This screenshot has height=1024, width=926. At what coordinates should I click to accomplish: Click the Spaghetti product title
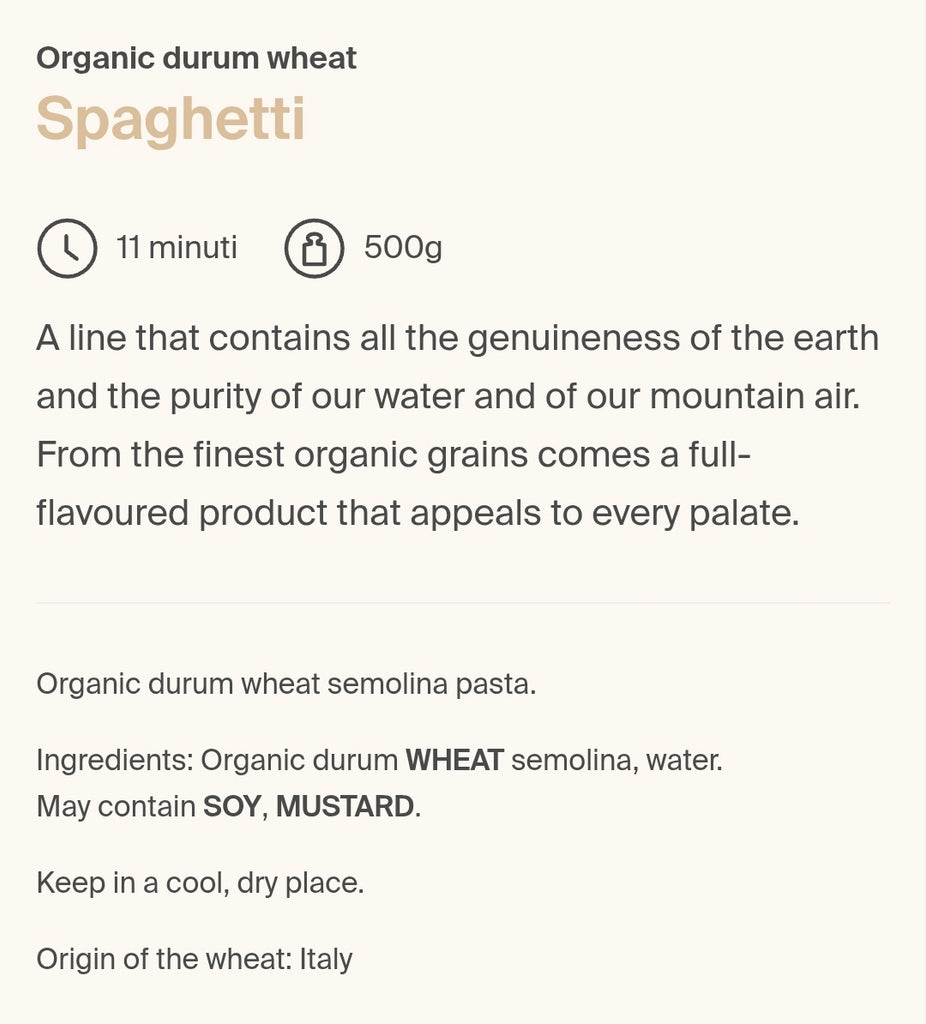click(171, 119)
